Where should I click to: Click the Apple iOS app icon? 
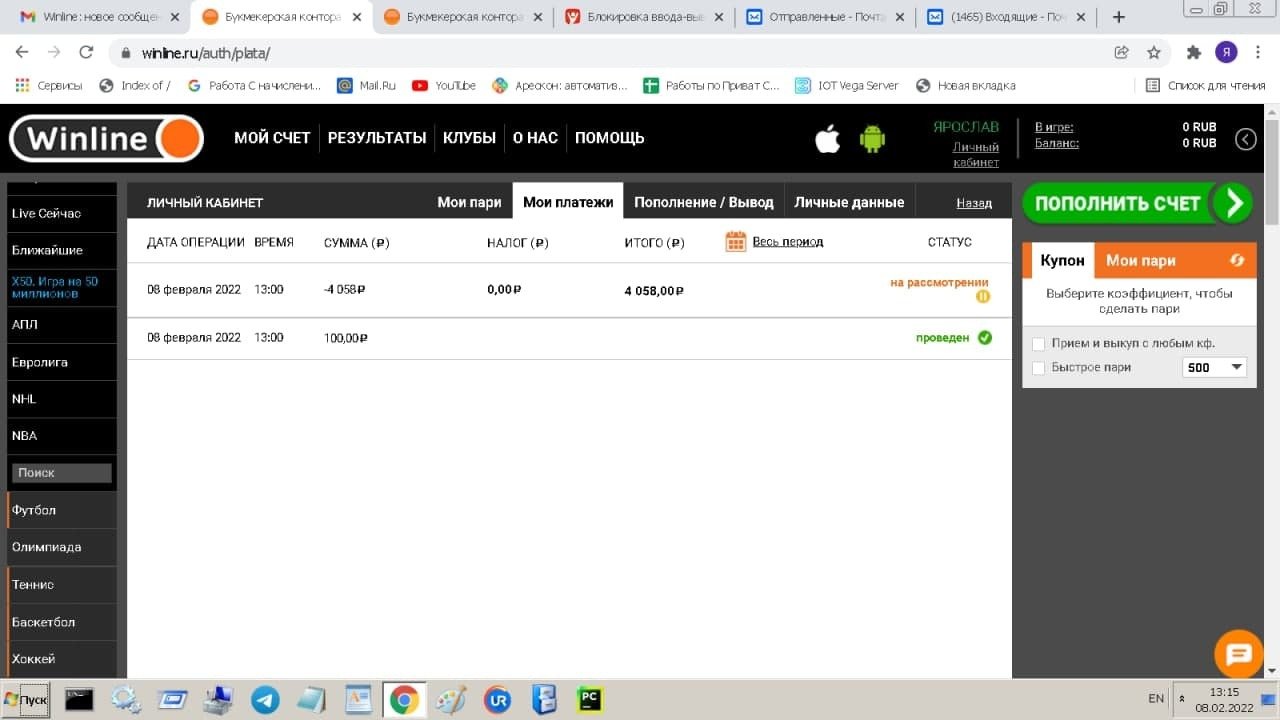827,139
